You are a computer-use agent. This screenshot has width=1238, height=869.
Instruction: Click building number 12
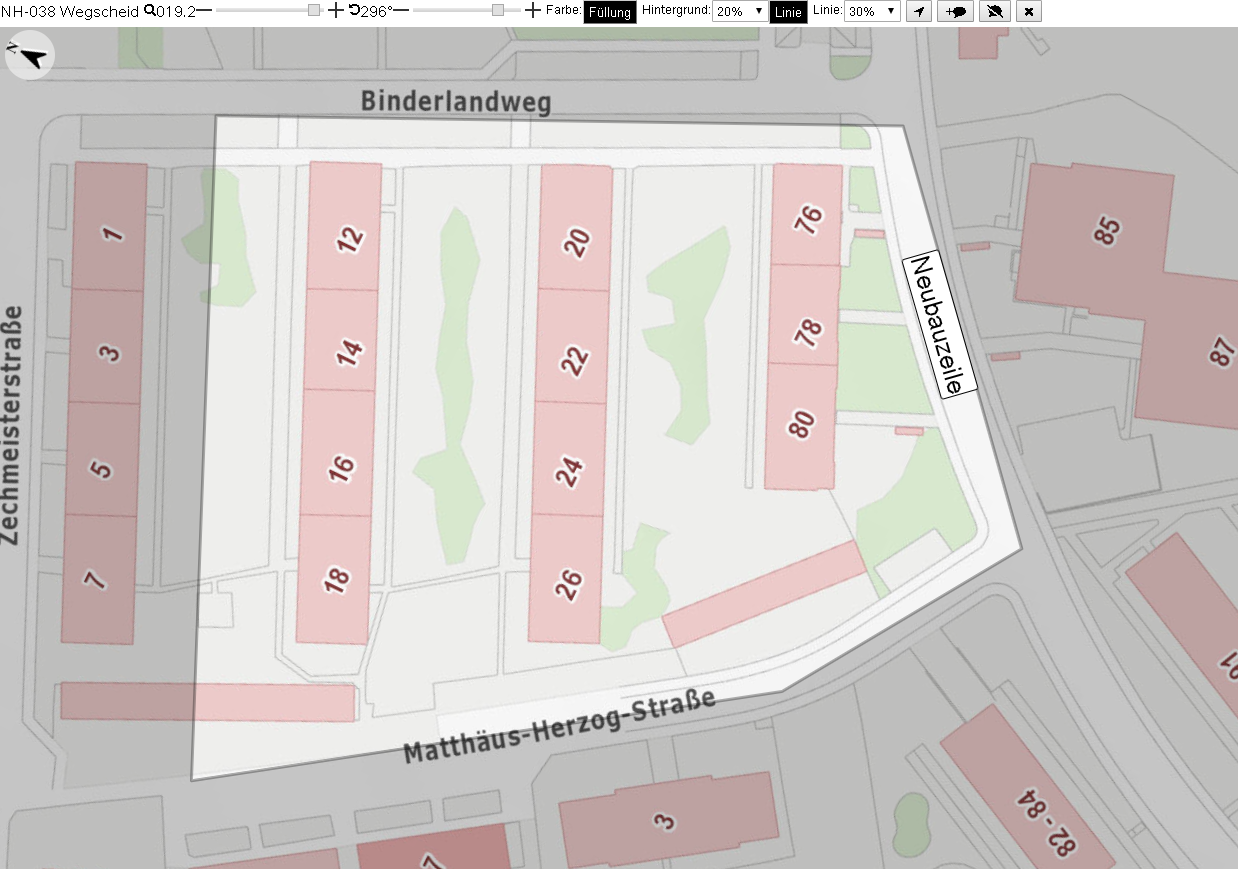(x=351, y=239)
